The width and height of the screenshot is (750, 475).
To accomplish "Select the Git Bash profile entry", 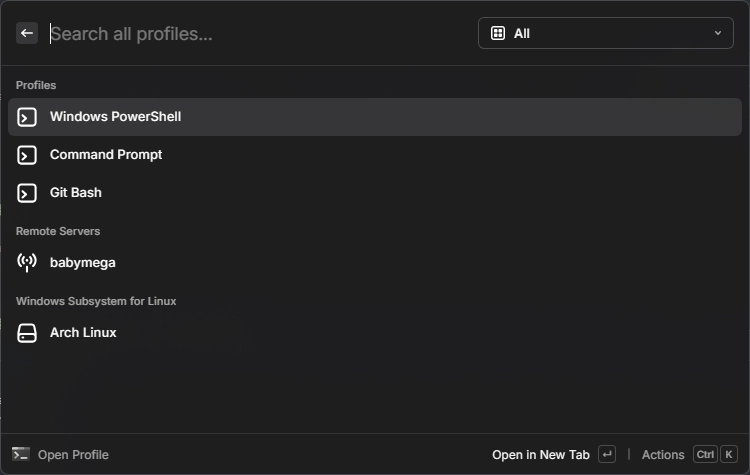I will (76, 193).
